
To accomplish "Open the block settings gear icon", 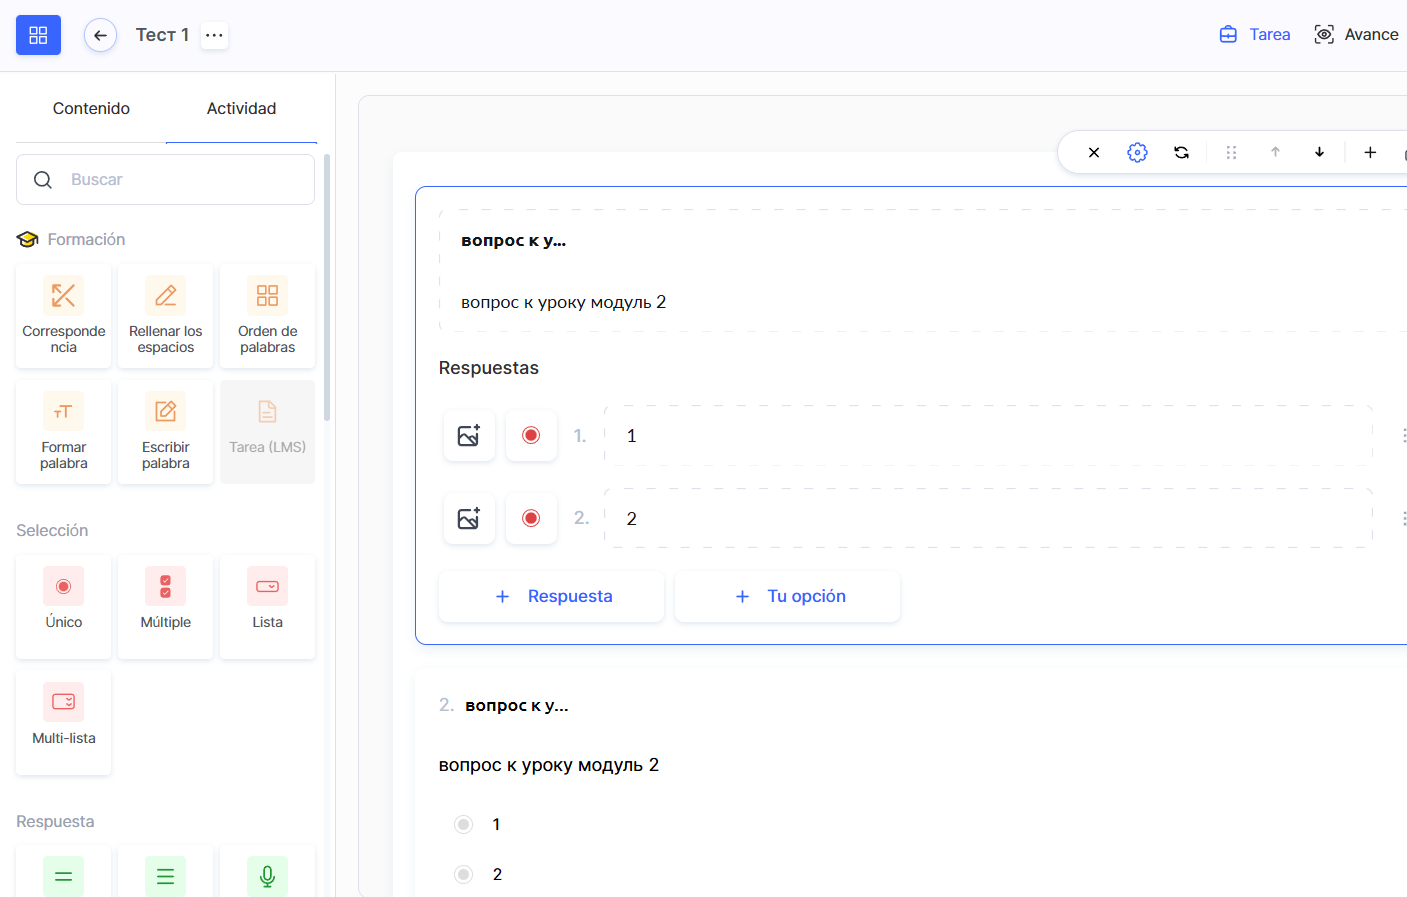I will point(1137,152).
